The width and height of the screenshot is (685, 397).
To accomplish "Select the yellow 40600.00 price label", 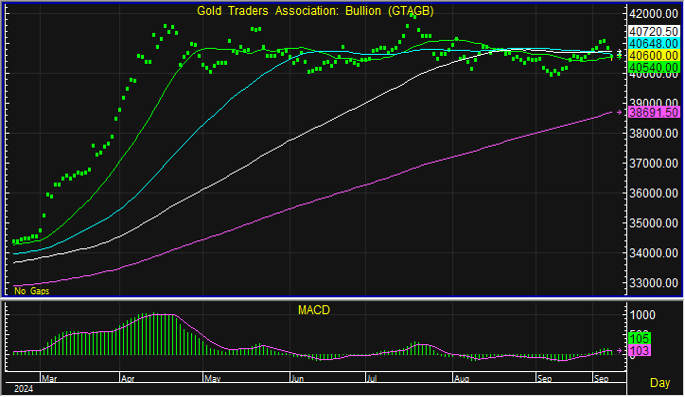I will [654, 55].
